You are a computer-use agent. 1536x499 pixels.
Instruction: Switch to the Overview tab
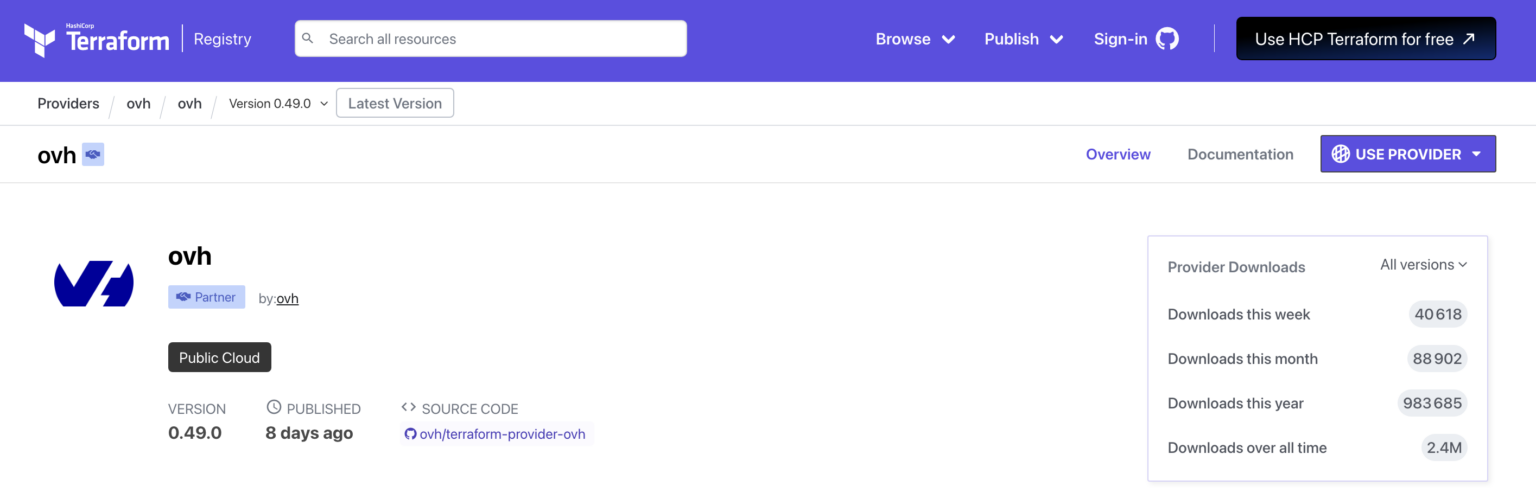tap(1118, 154)
